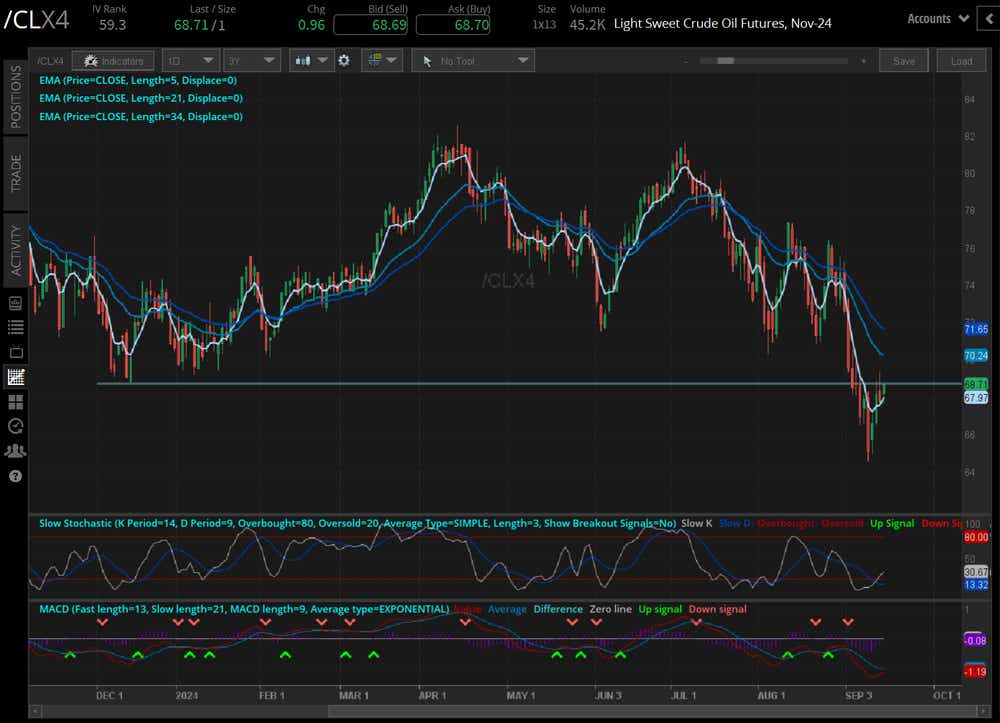Click the drawings tool icon on the toolbar
Viewport: 1000px width, 723px height.
[x=376, y=60]
